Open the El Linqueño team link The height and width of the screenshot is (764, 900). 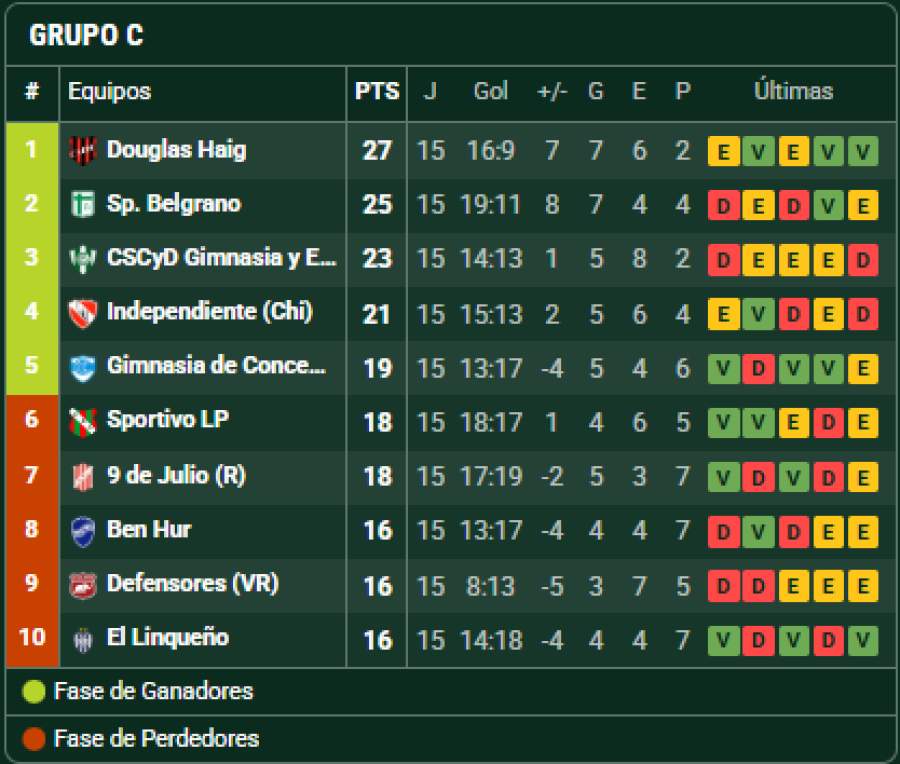click(168, 638)
